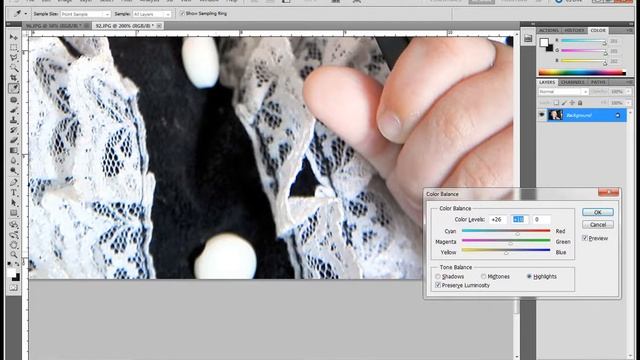This screenshot has height=360, width=640.
Task: Select the 3D Rotate tool
Action: (13, 224)
